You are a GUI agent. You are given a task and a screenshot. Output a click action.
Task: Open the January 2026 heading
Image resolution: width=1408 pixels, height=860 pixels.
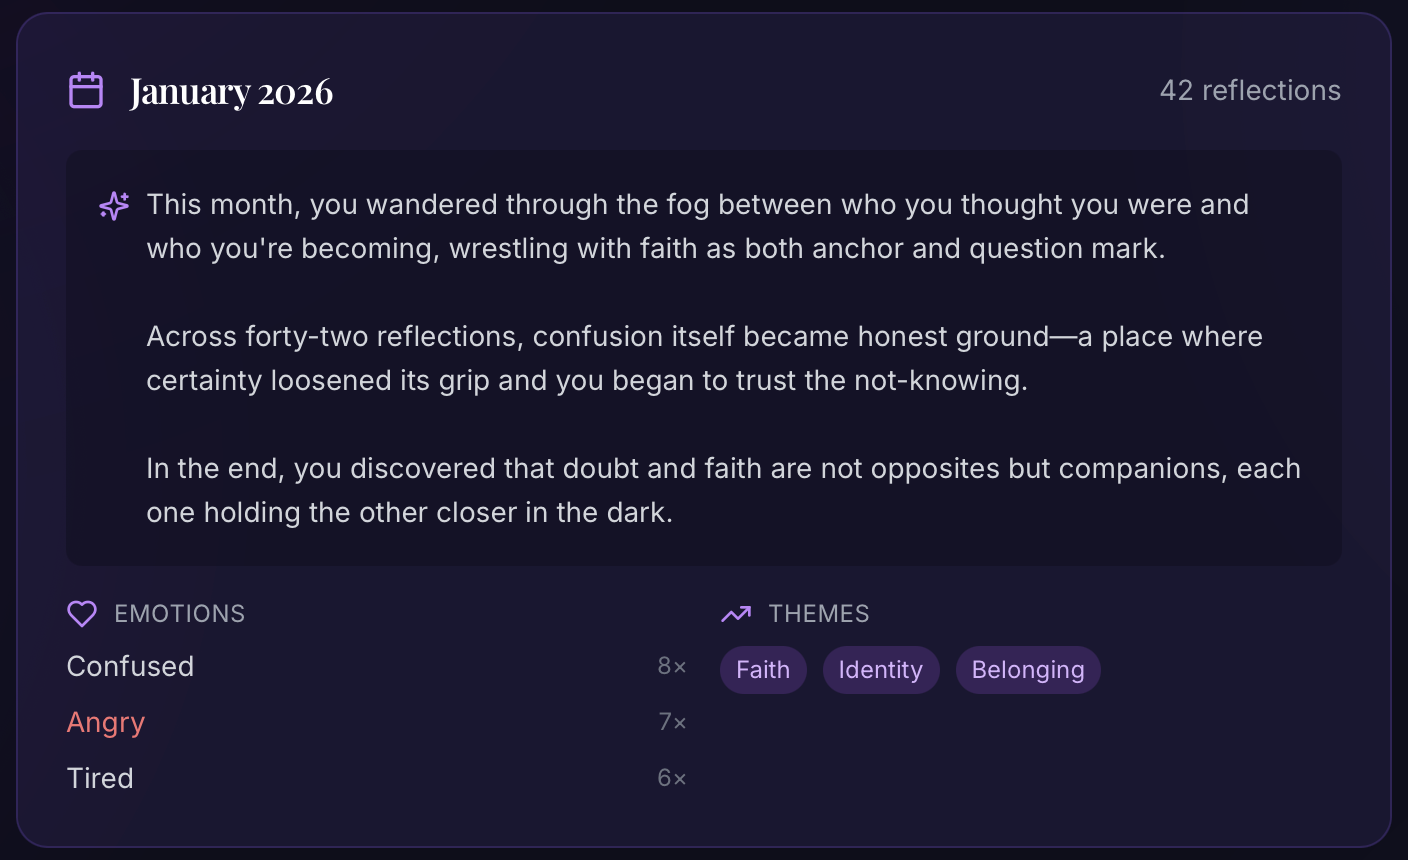231,92
